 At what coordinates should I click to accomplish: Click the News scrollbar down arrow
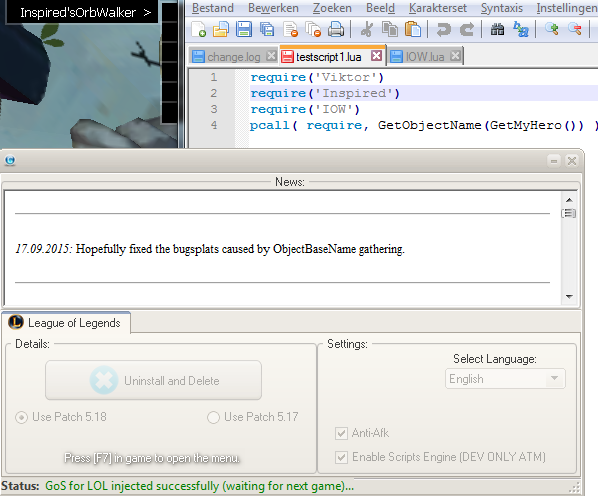point(569,297)
